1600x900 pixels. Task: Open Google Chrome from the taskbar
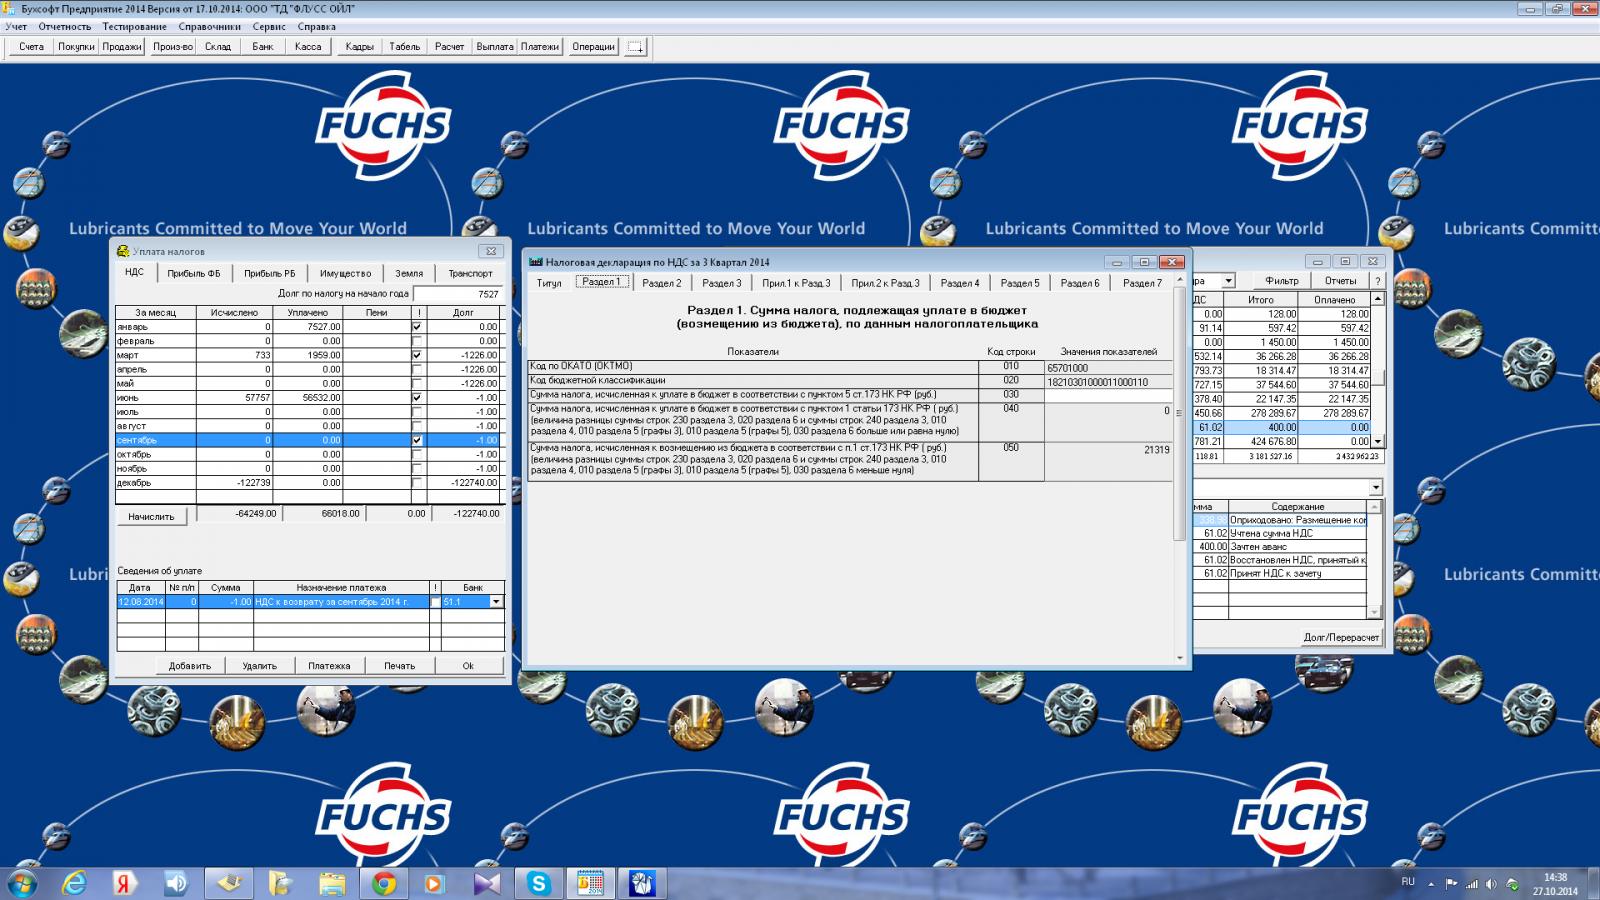click(x=384, y=883)
